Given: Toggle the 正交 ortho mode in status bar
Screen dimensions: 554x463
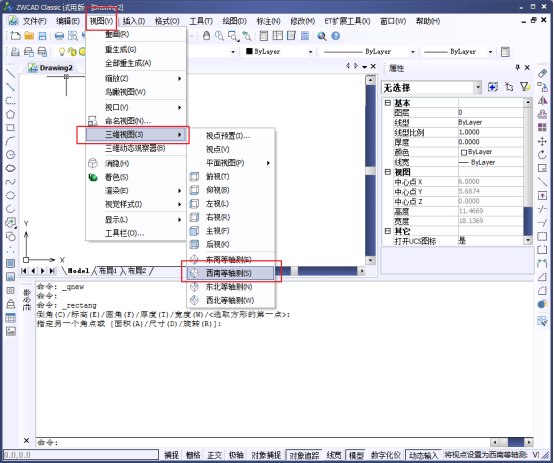Looking at the screenshot, I should 214,455.
